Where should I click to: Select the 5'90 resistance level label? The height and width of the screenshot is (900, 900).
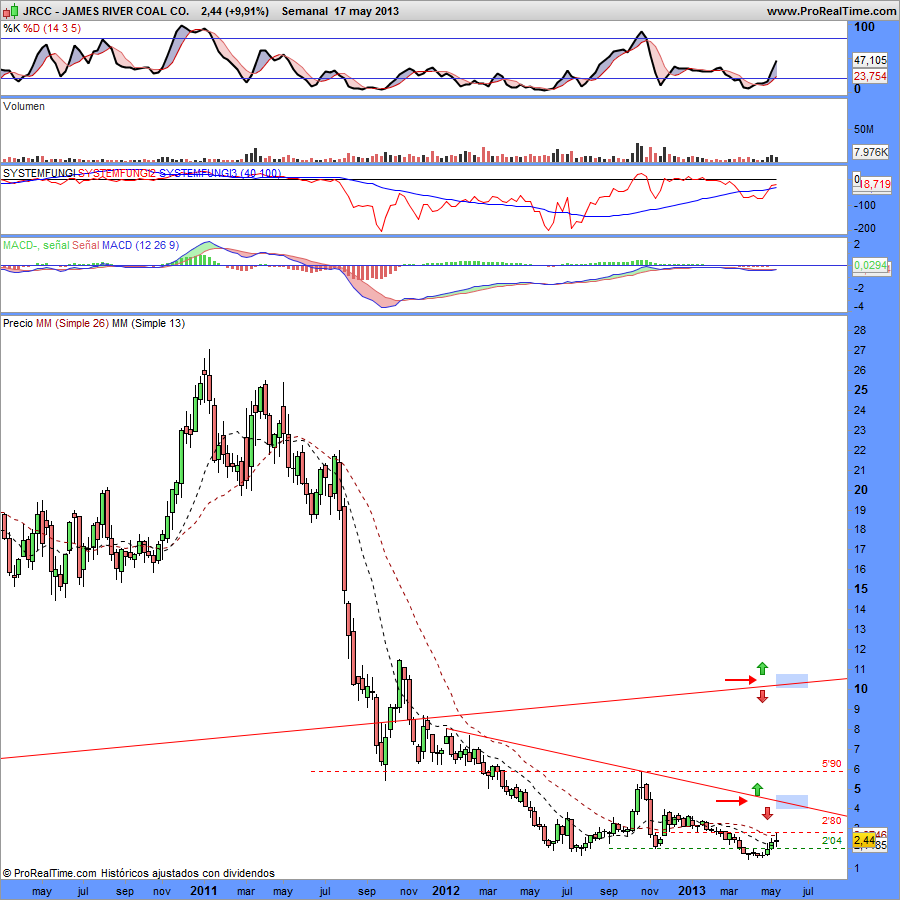tap(832, 764)
